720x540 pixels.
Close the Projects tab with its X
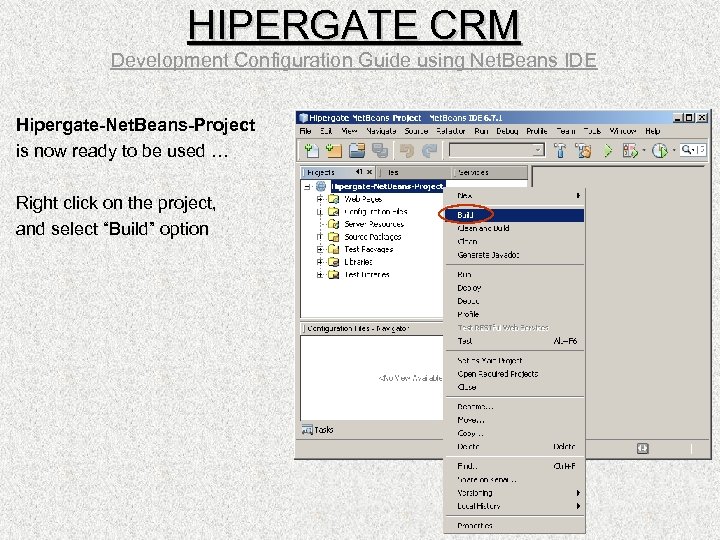(x=369, y=172)
